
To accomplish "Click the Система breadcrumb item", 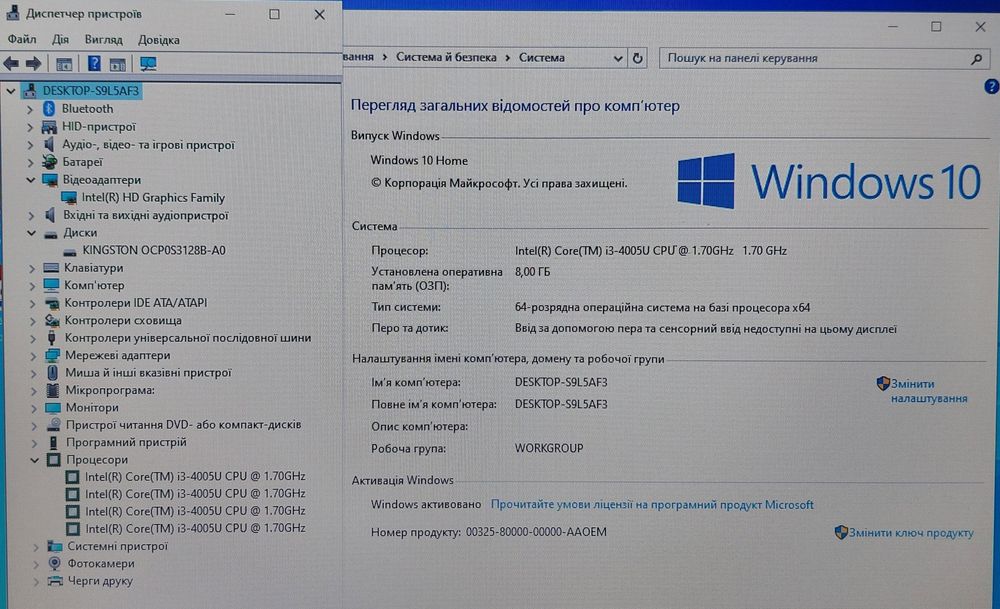I will click(541, 57).
